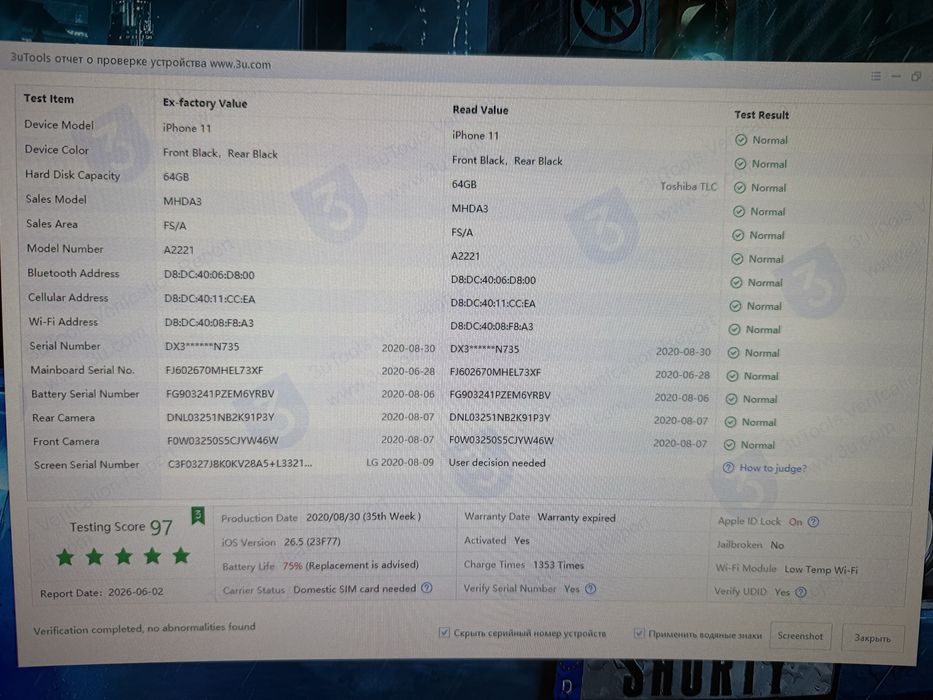Click the Normal check icon for Hard Disk Capacity
933x700 pixels.
(740, 188)
